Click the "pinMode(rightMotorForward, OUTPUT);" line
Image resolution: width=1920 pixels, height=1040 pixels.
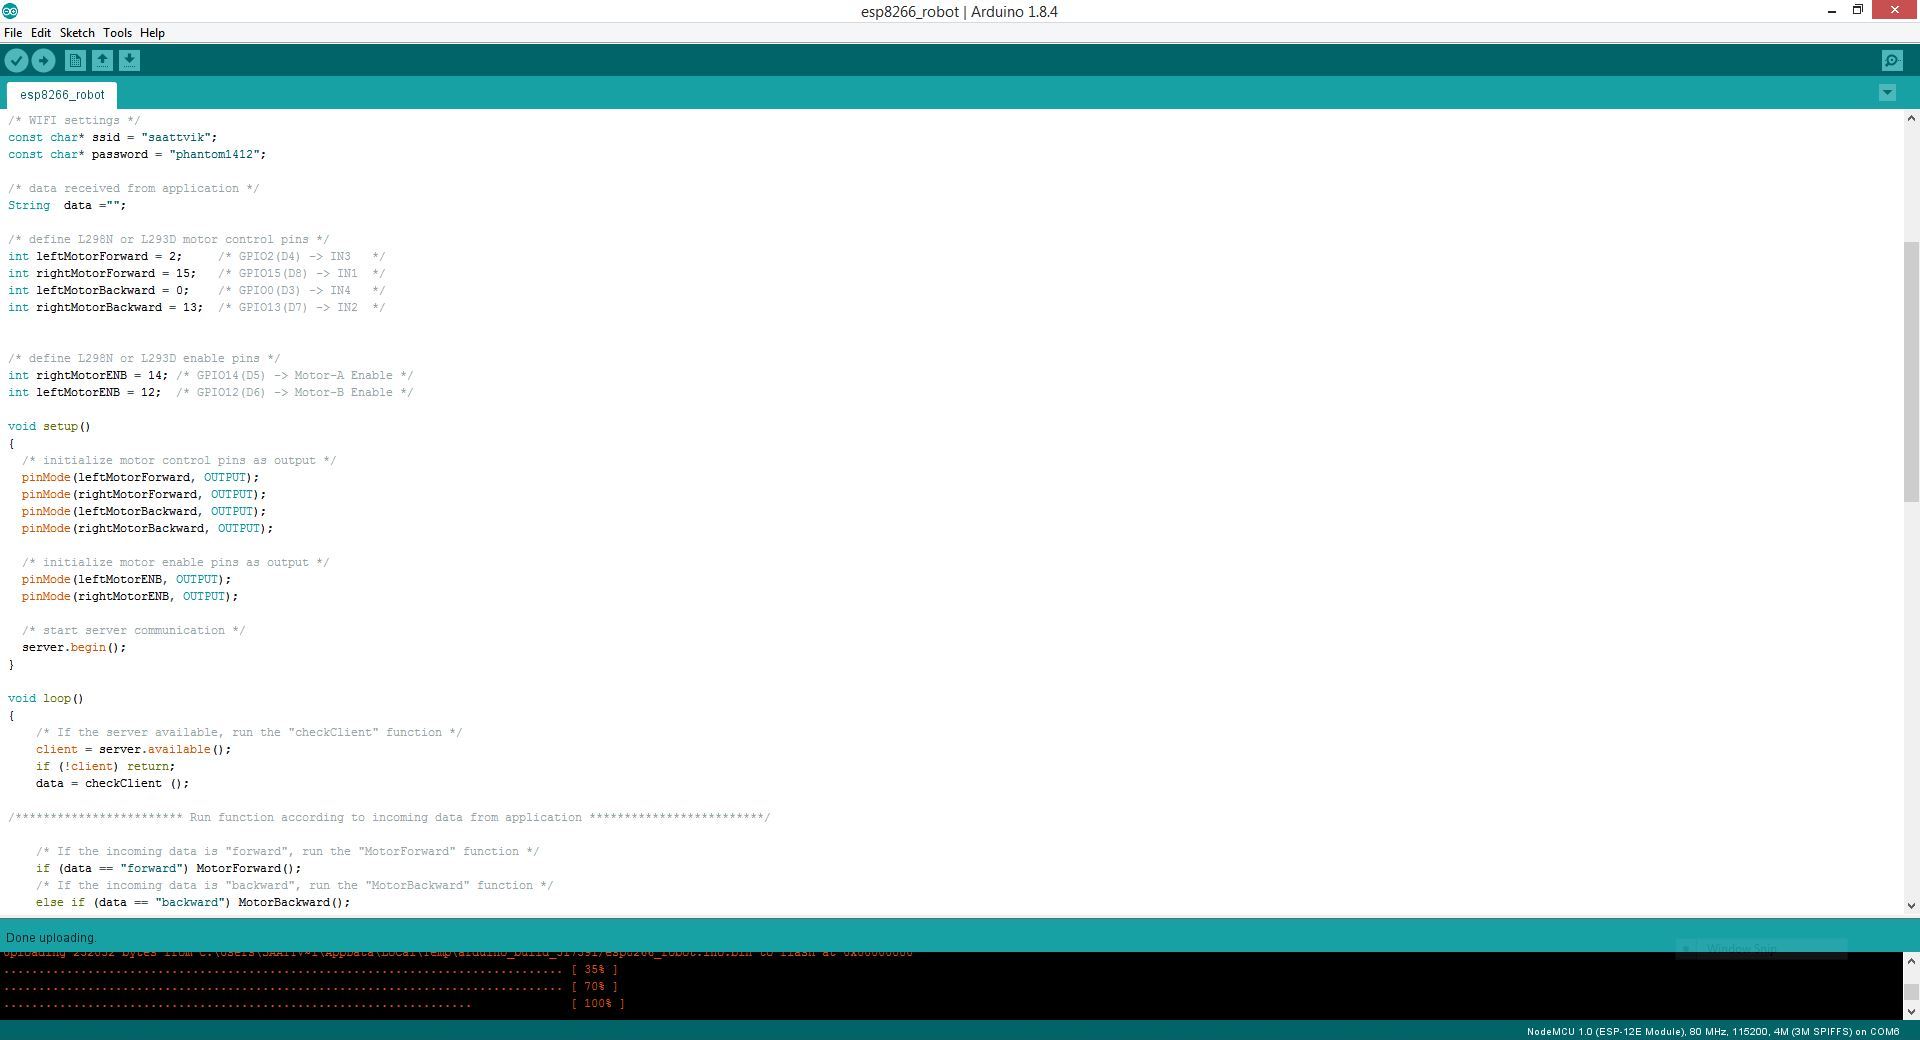pyautogui.click(x=144, y=494)
